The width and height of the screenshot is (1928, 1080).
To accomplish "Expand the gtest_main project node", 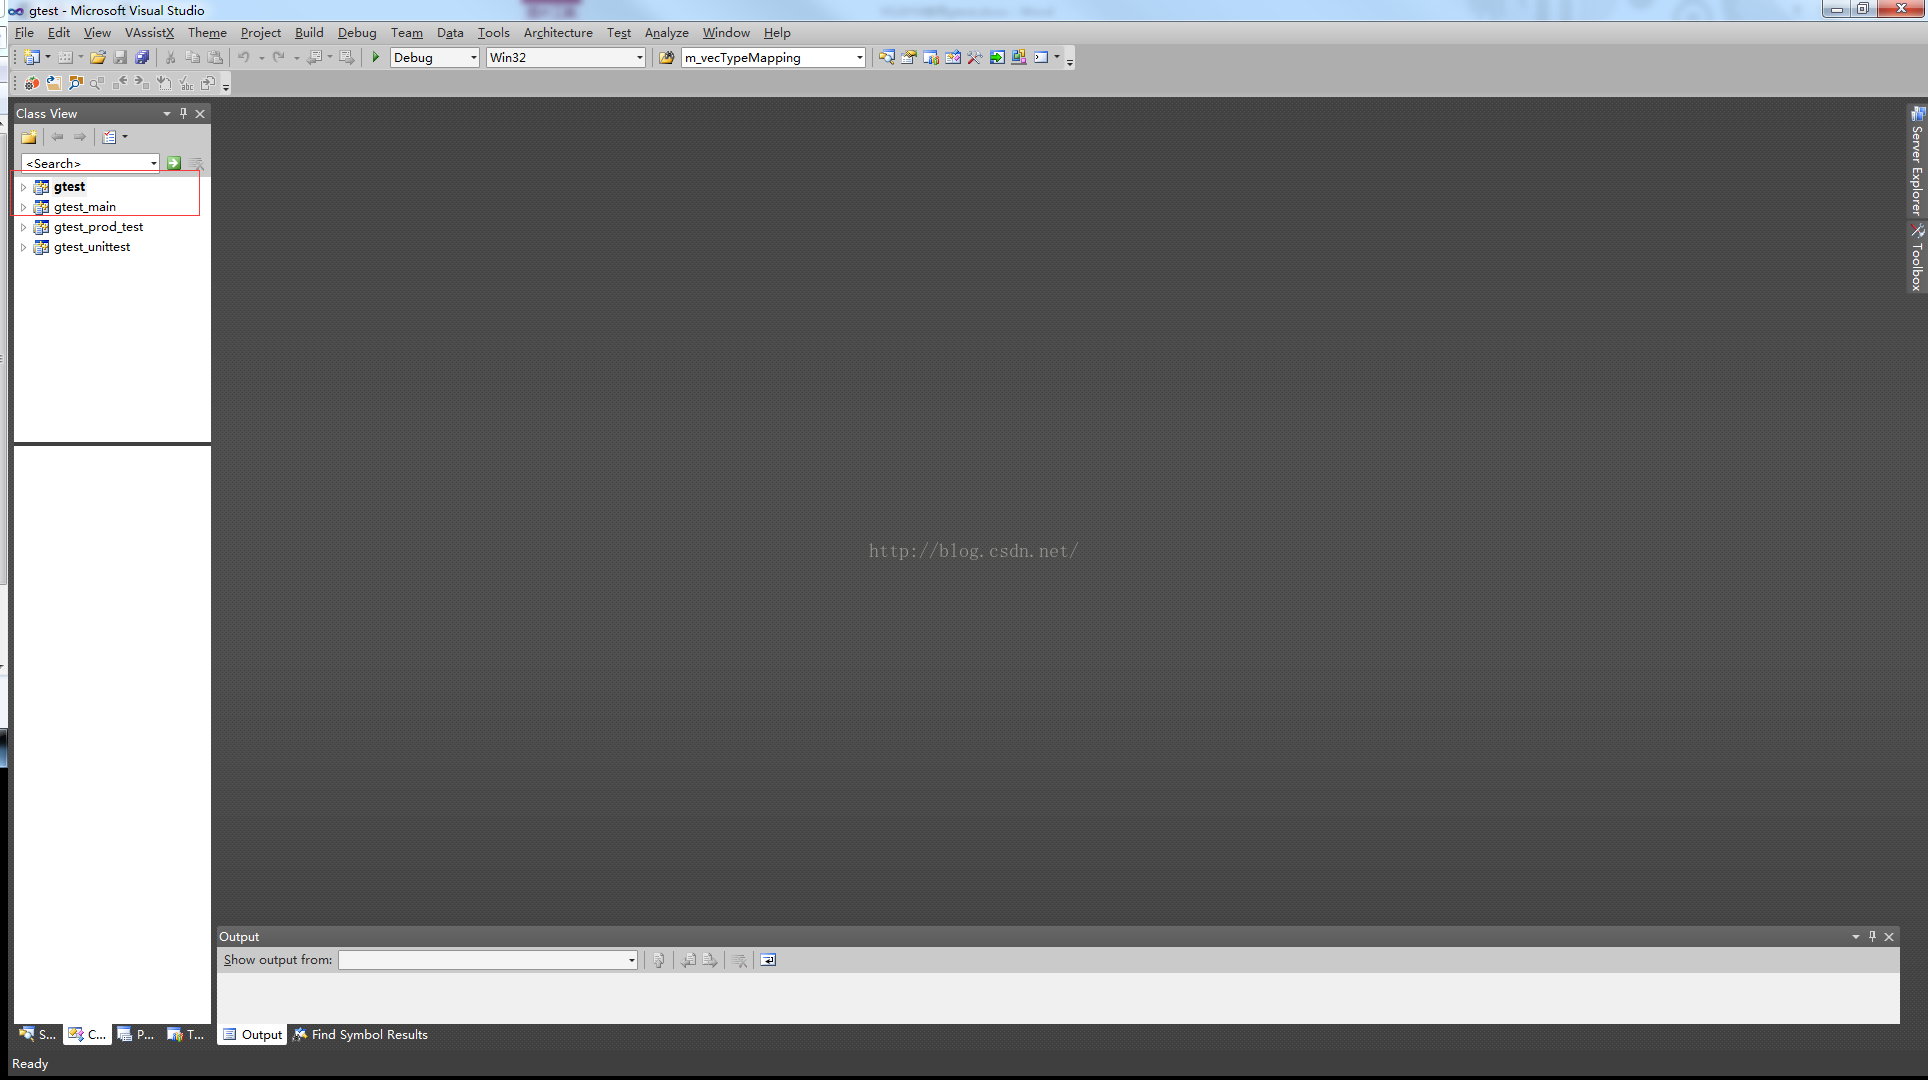I will (24, 207).
